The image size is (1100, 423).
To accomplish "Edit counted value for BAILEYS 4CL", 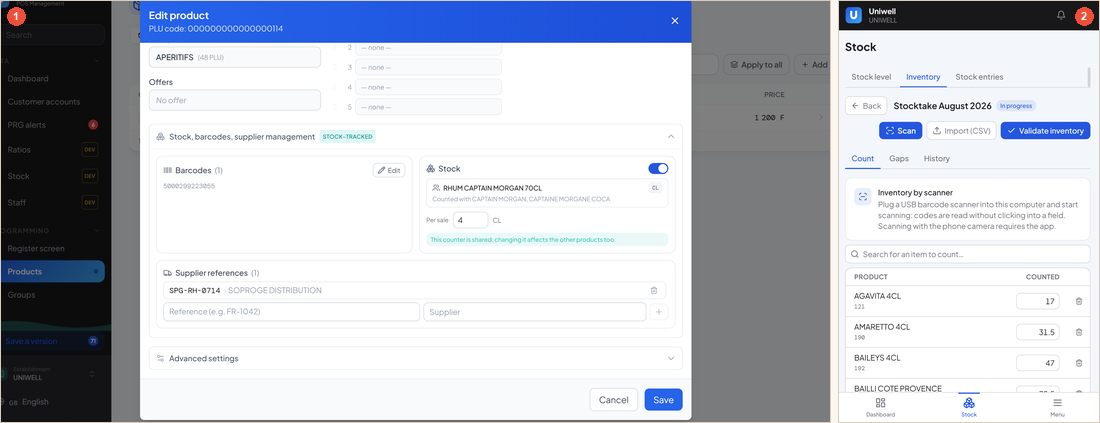I will click(1038, 363).
